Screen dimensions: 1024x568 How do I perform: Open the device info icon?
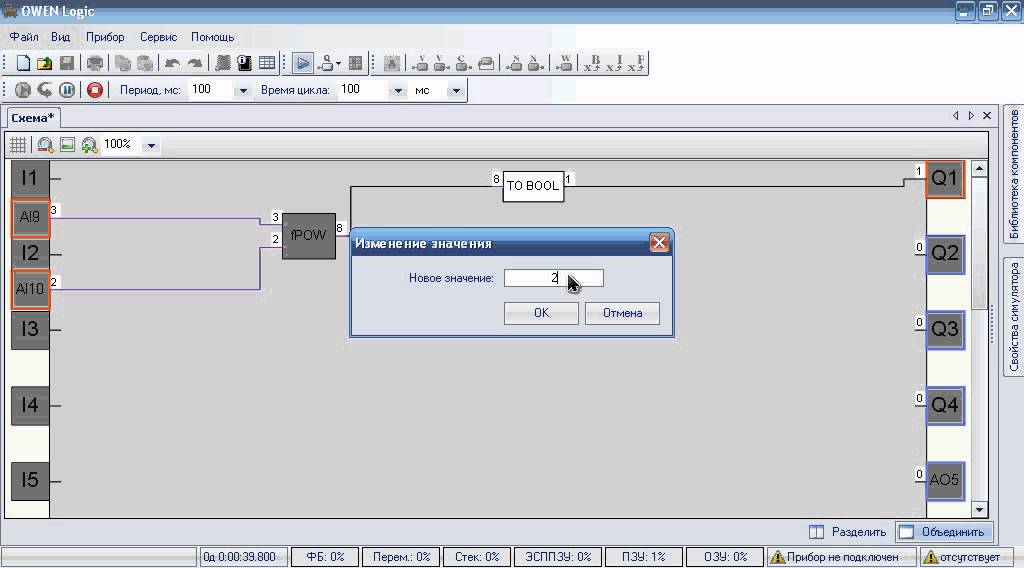(244, 63)
